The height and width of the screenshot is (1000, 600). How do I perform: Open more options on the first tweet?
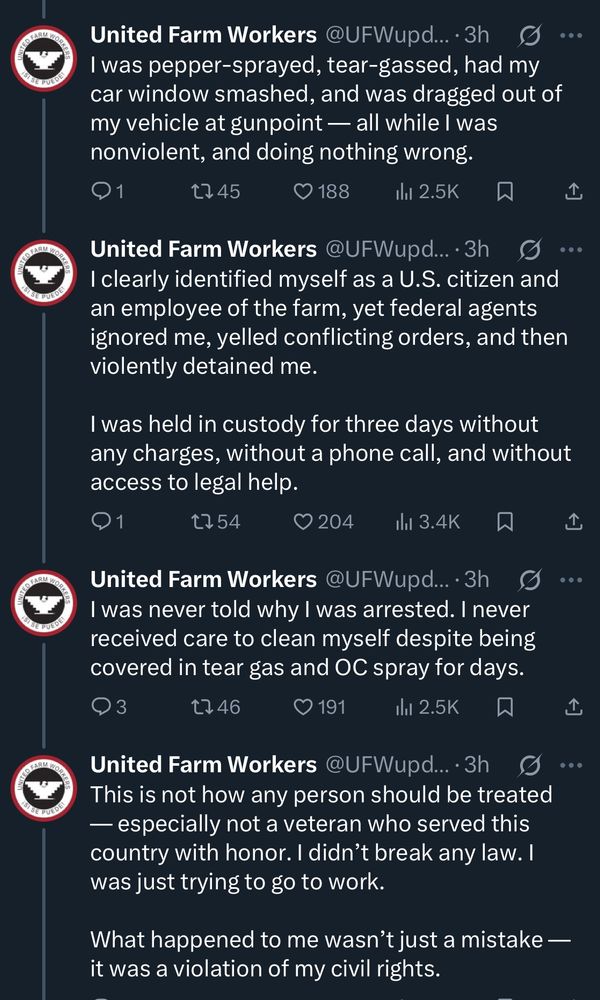[x=571, y=35]
